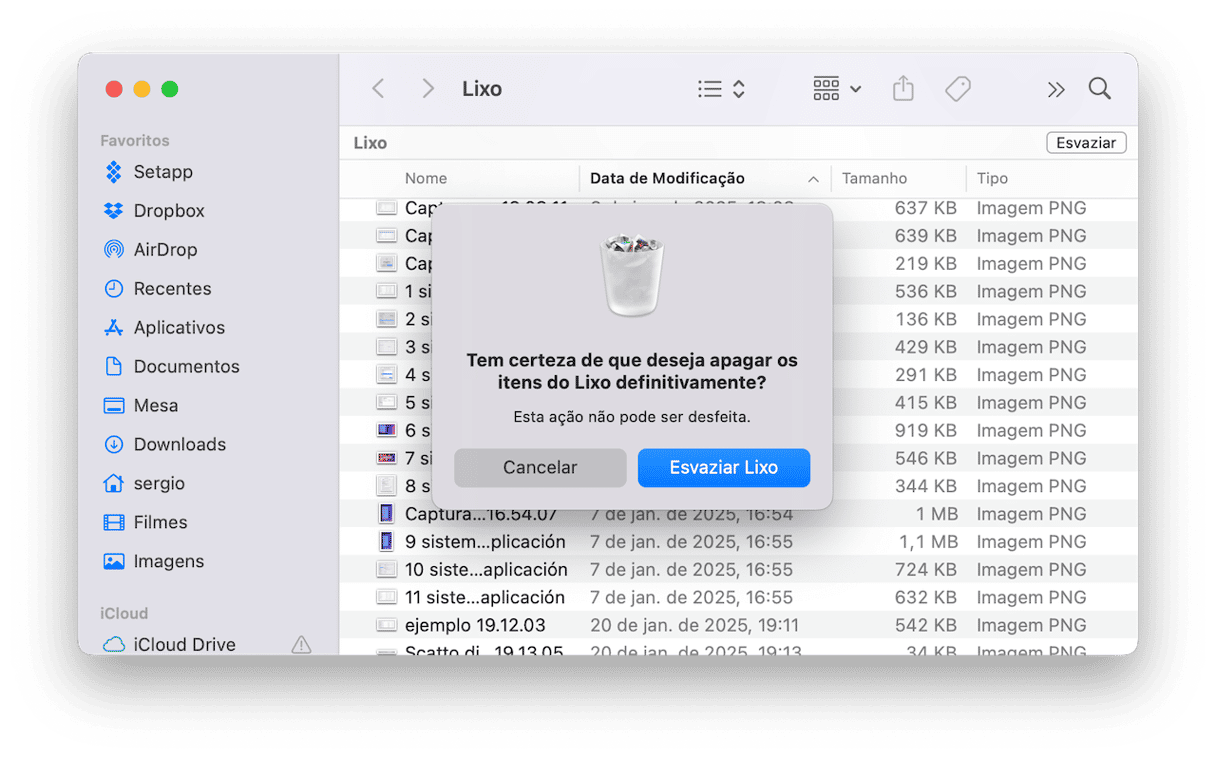
Task: Sort by the Tamanho column header
Action: point(874,179)
